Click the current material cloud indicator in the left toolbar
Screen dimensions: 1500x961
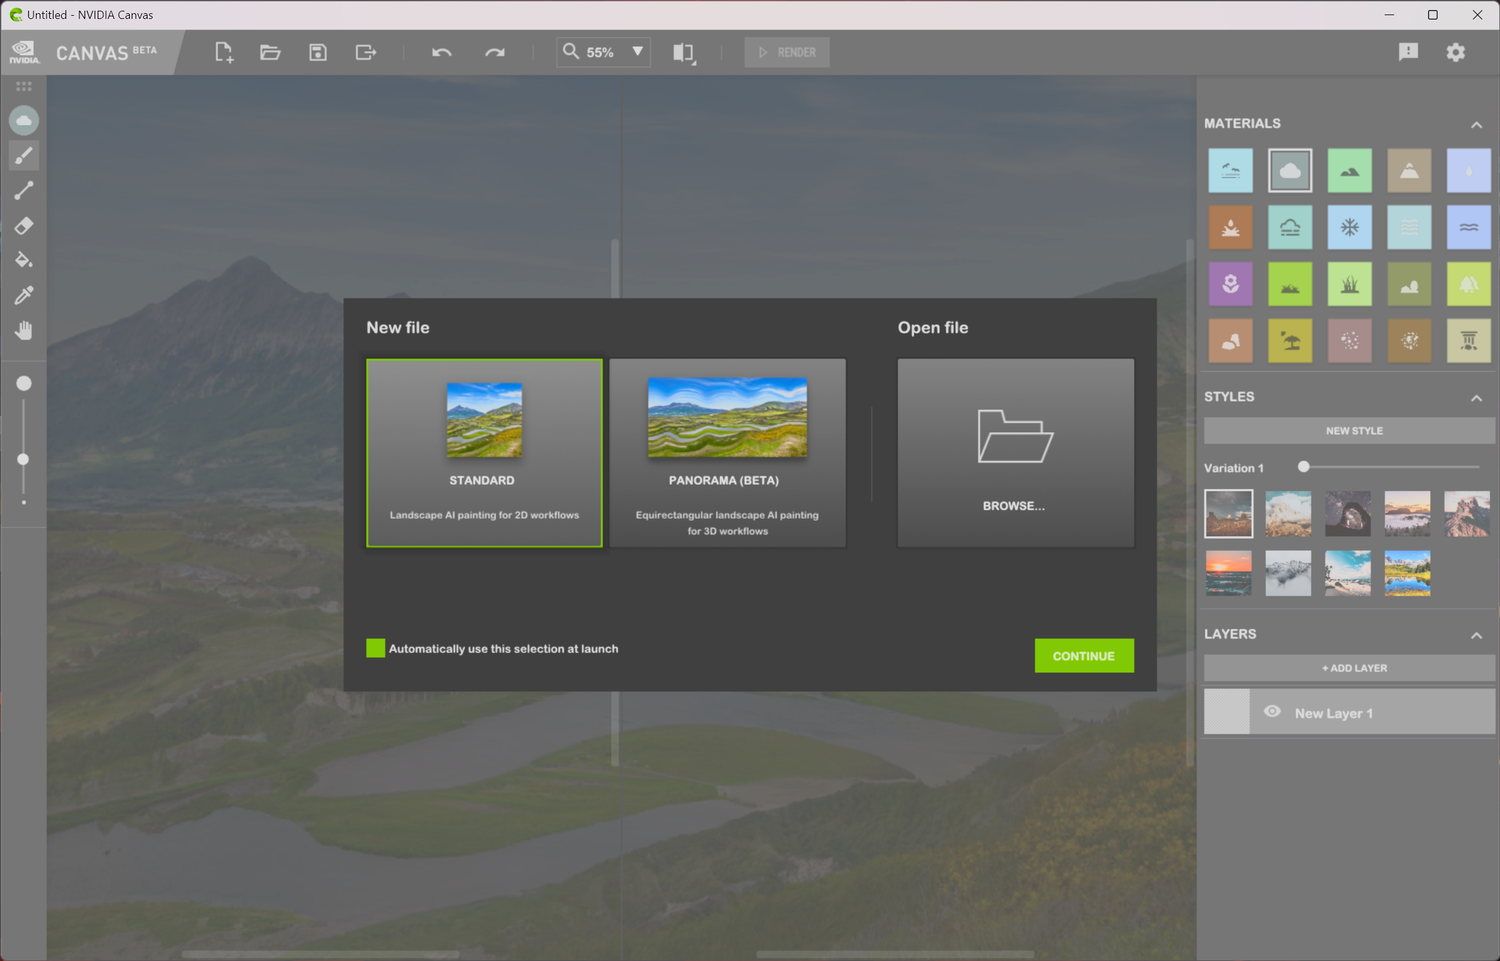(24, 121)
